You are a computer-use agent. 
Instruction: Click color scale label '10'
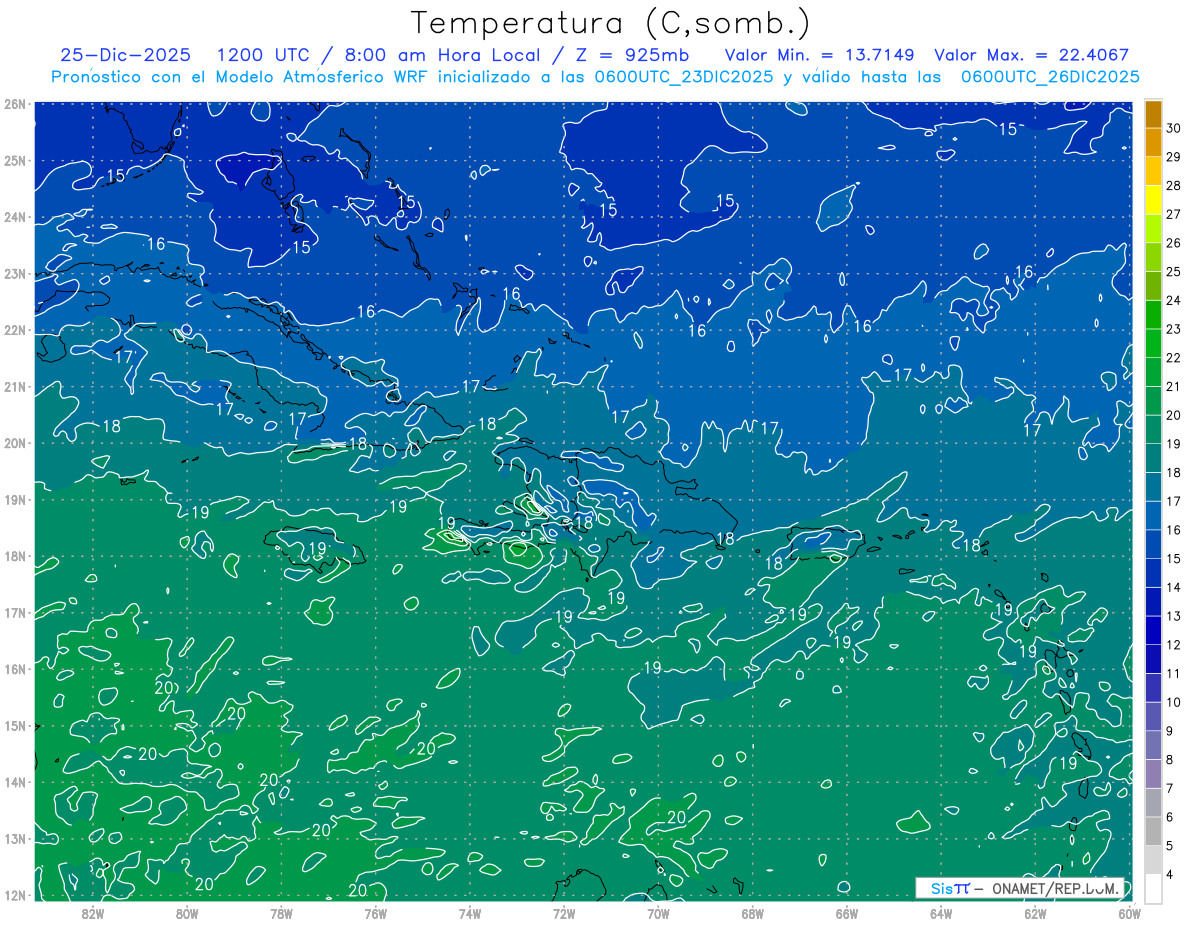click(x=1174, y=702)
